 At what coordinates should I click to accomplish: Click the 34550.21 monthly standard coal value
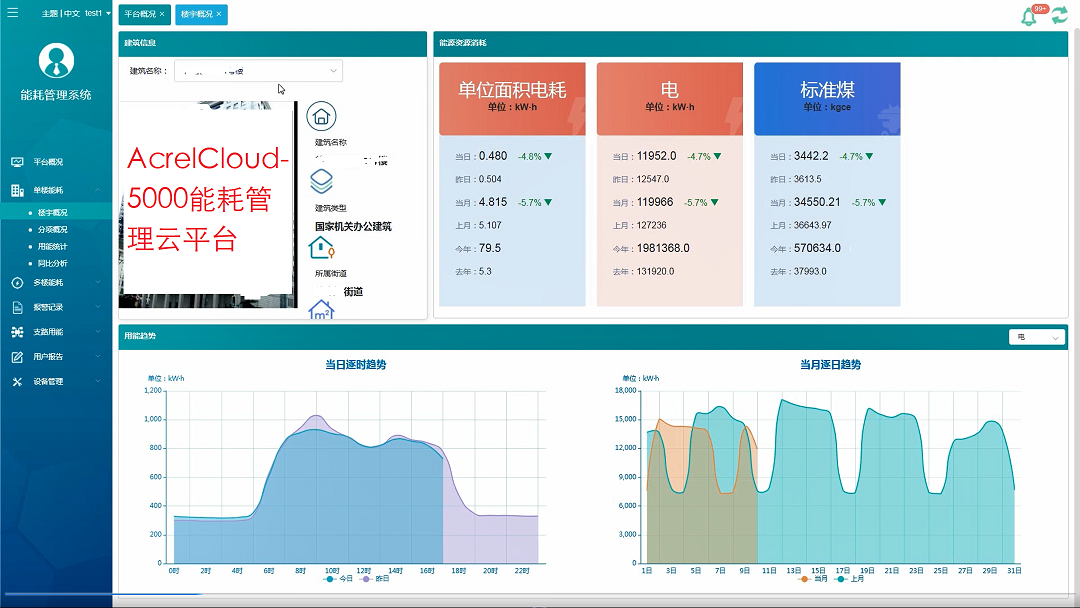pos(817,202)
